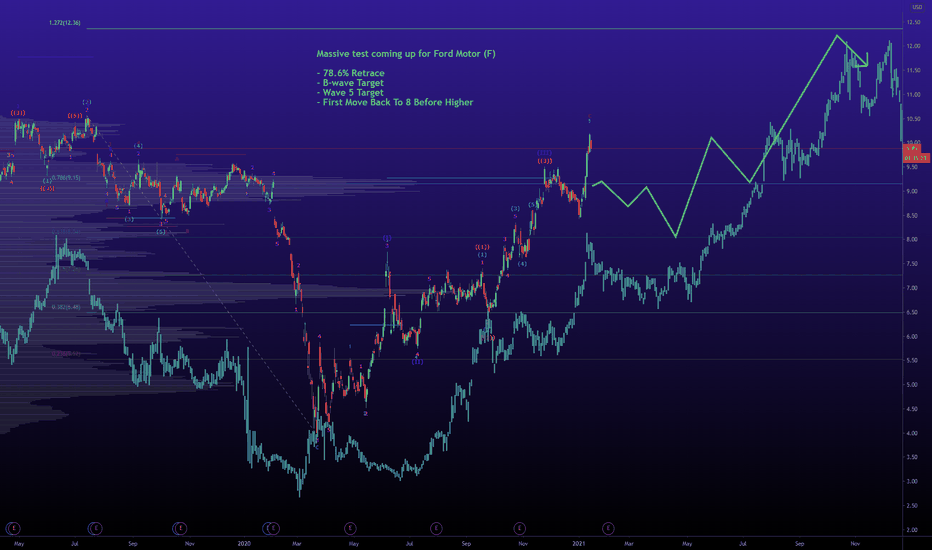The width and height of the screenshot is (932, 550).
Task: Click the 2.00 price axis label
Action: pos(912,530)
